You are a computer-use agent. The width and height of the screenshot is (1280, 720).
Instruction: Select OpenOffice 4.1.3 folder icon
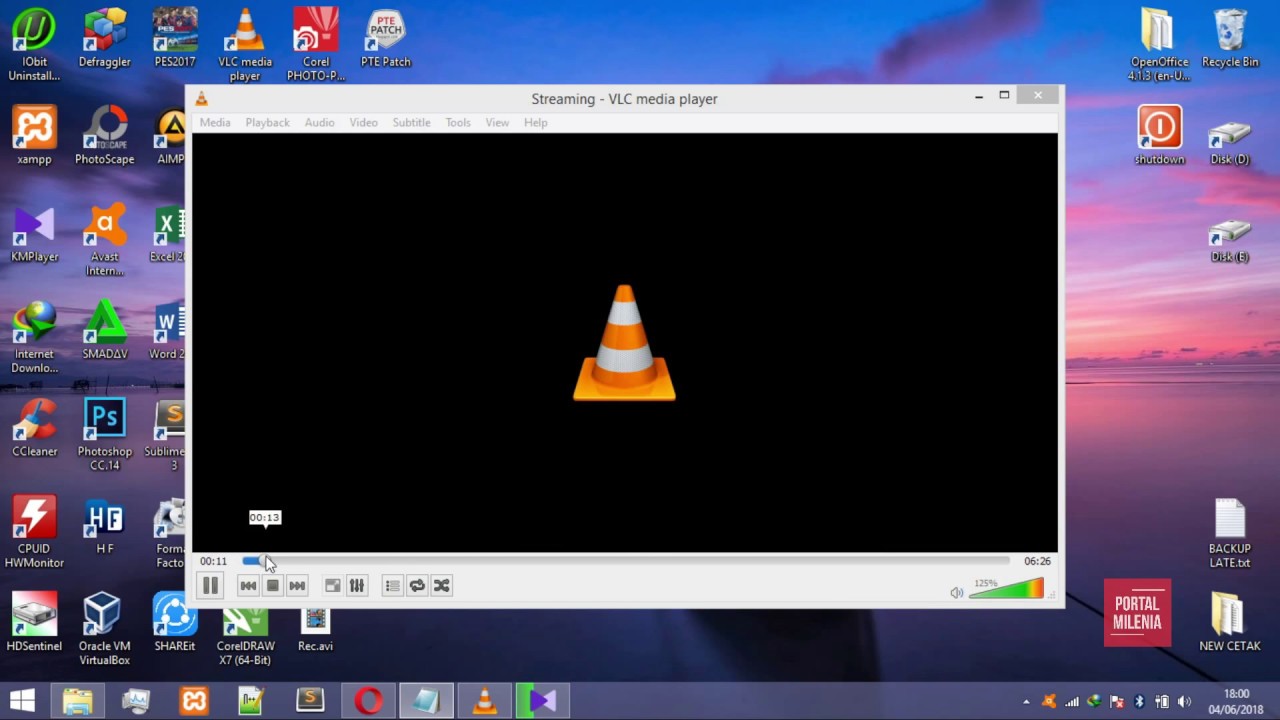tap(1159, 45)
